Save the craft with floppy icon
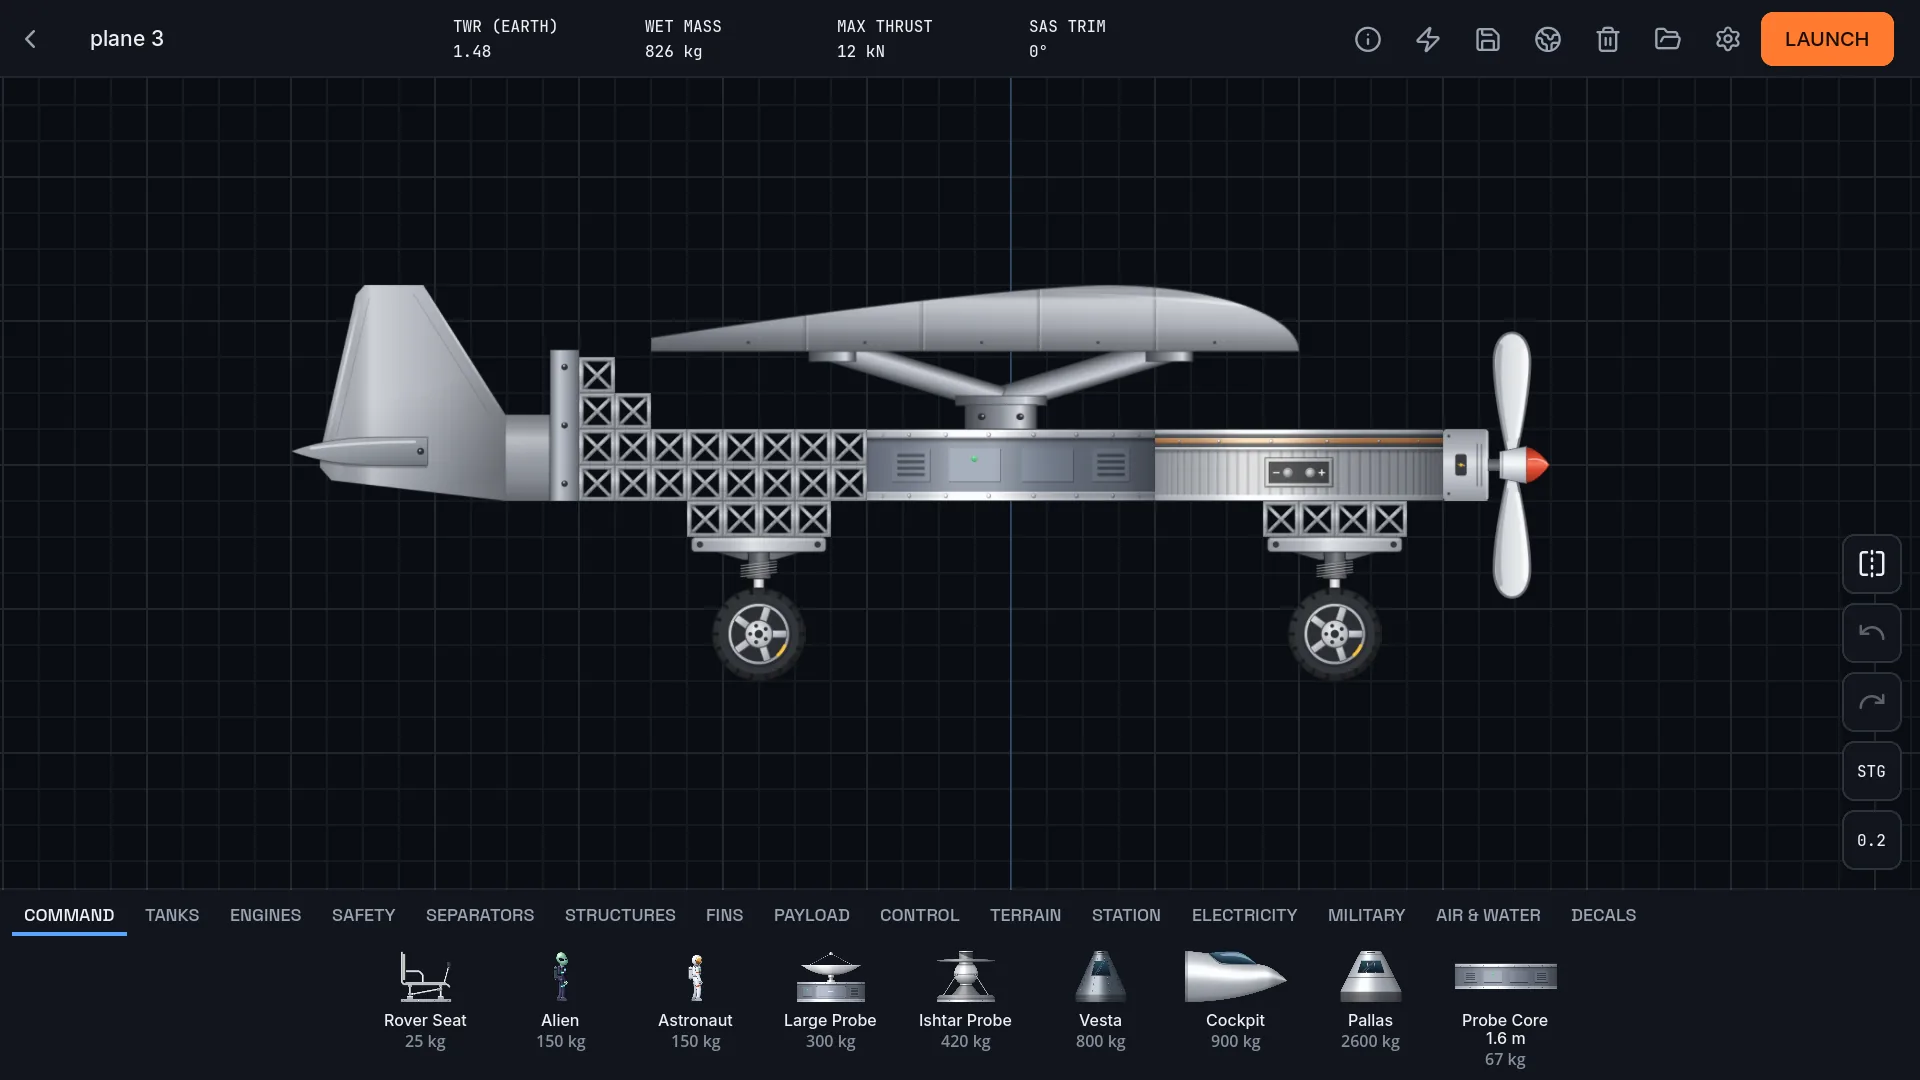Viewport: 1920px width, 1080px height. click(1488, 39)
